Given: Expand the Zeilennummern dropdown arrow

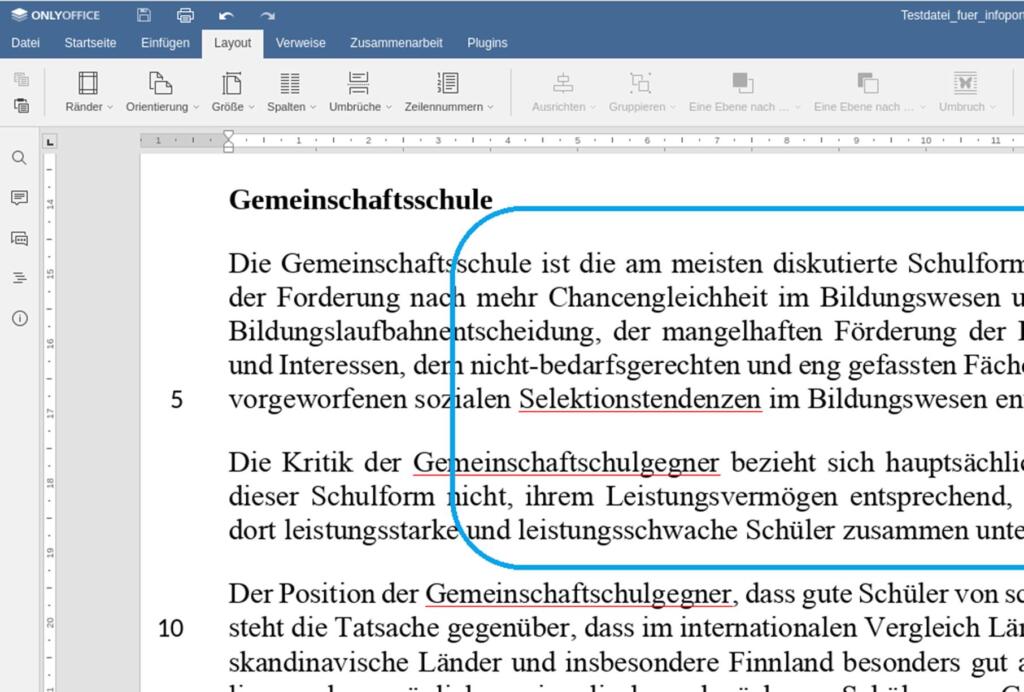Looking at the screenshot, I should 490,107.
